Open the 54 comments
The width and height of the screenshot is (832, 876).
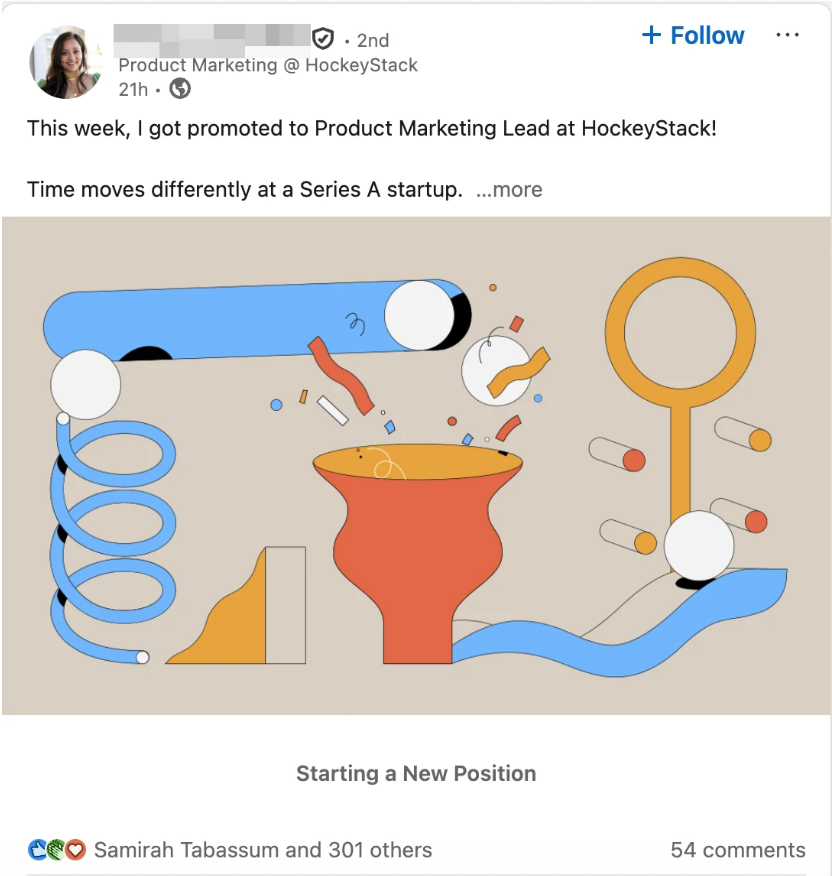coord(737,850)
